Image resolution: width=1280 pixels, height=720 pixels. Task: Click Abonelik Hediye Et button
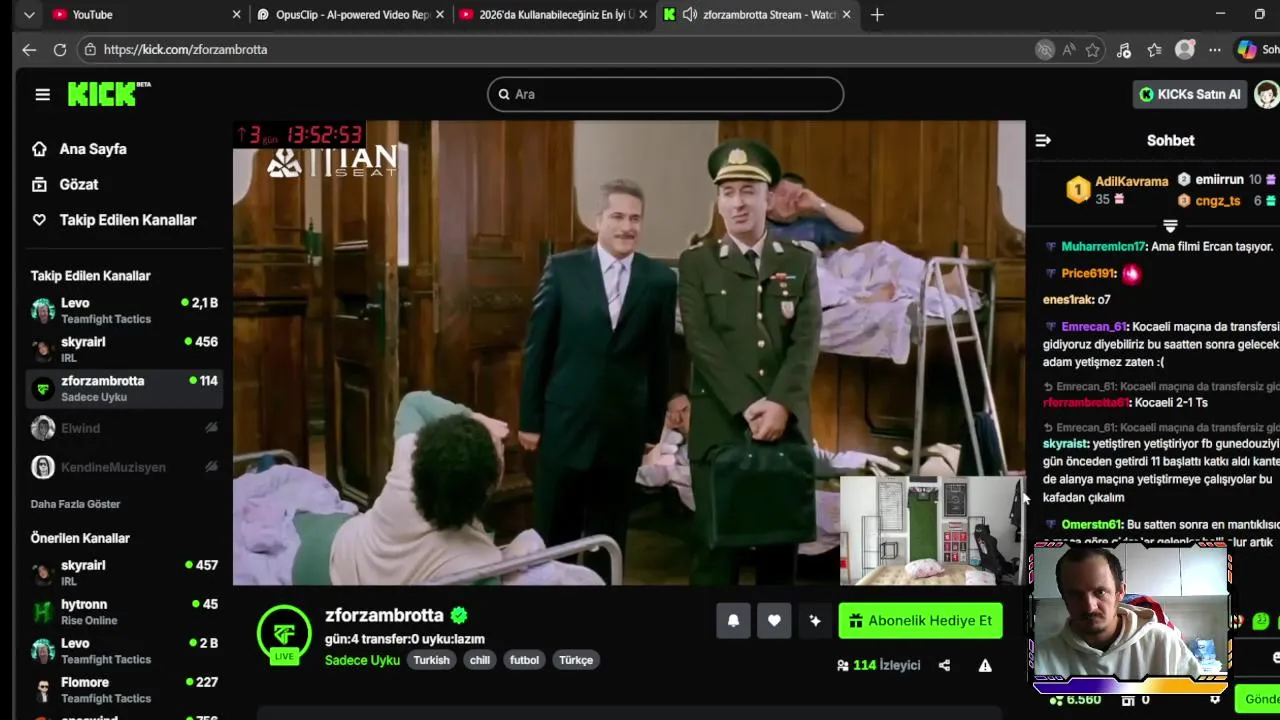pos(920,621)
